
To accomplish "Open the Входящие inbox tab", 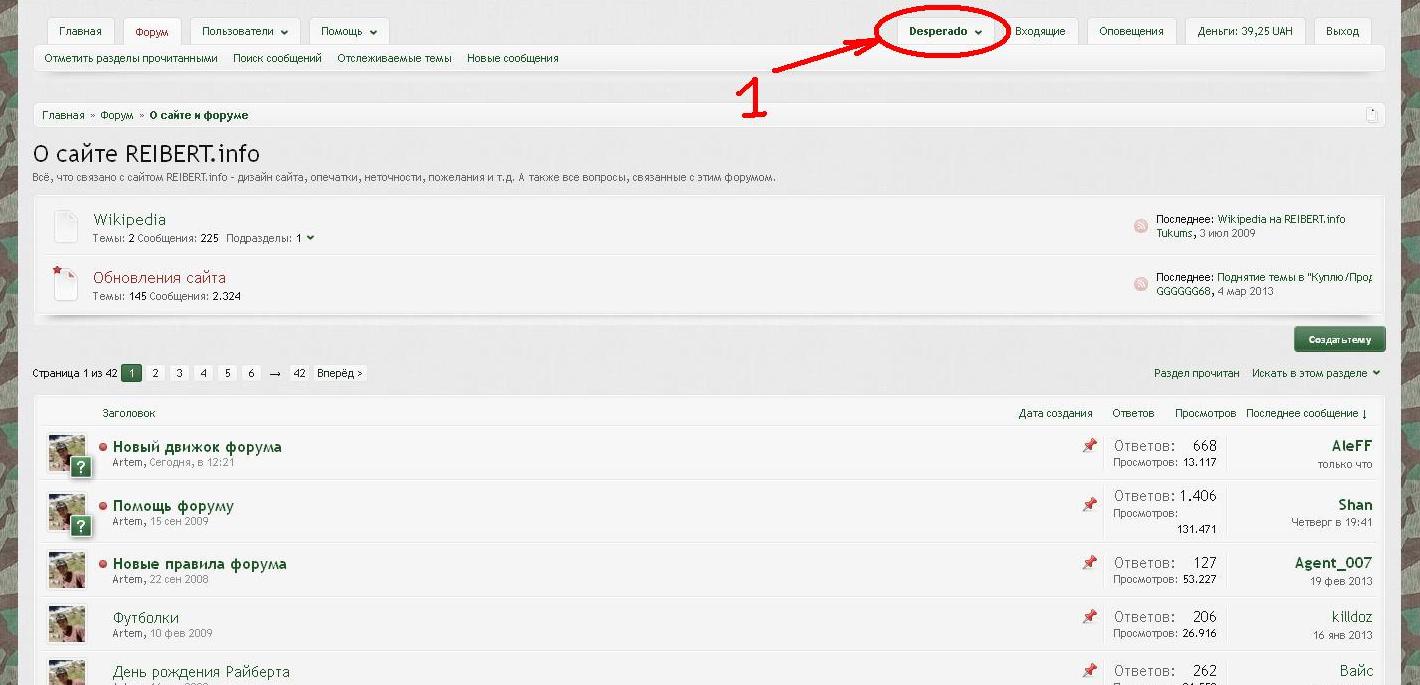I will pyautogui.click(x=1040, y=32).
